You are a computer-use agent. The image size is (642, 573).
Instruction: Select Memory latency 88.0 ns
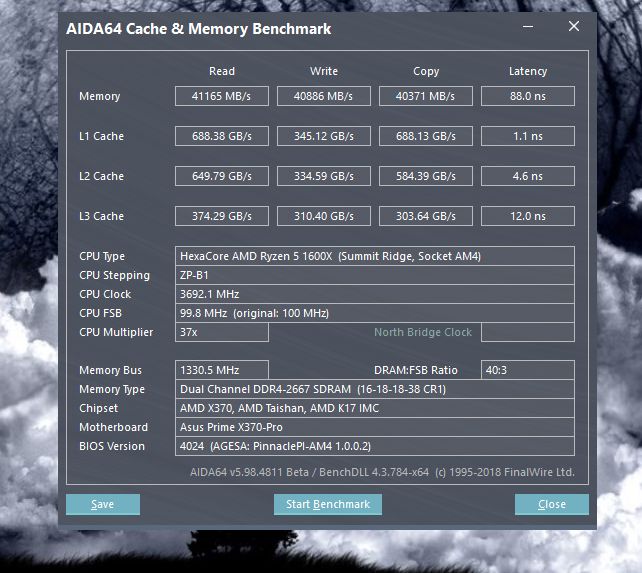coord(528,96)
